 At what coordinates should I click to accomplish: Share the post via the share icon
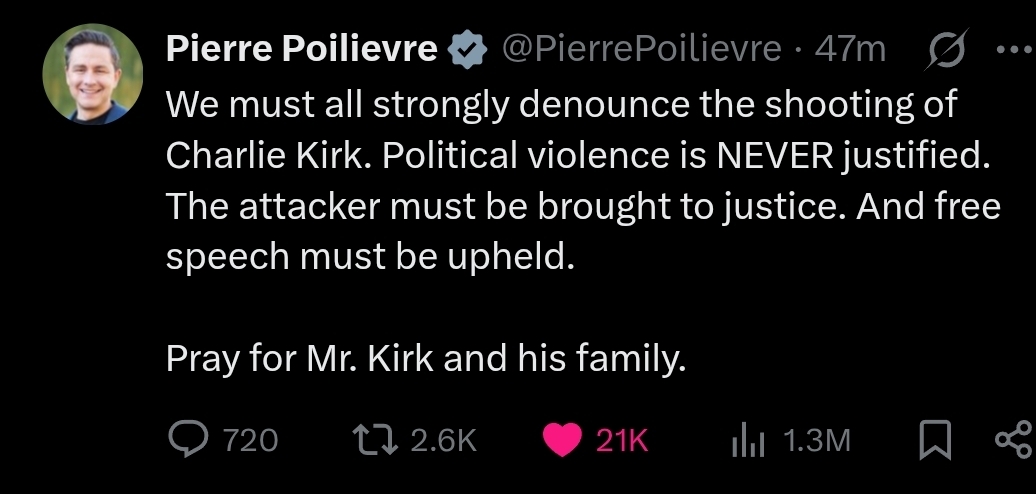point(1013,440)
